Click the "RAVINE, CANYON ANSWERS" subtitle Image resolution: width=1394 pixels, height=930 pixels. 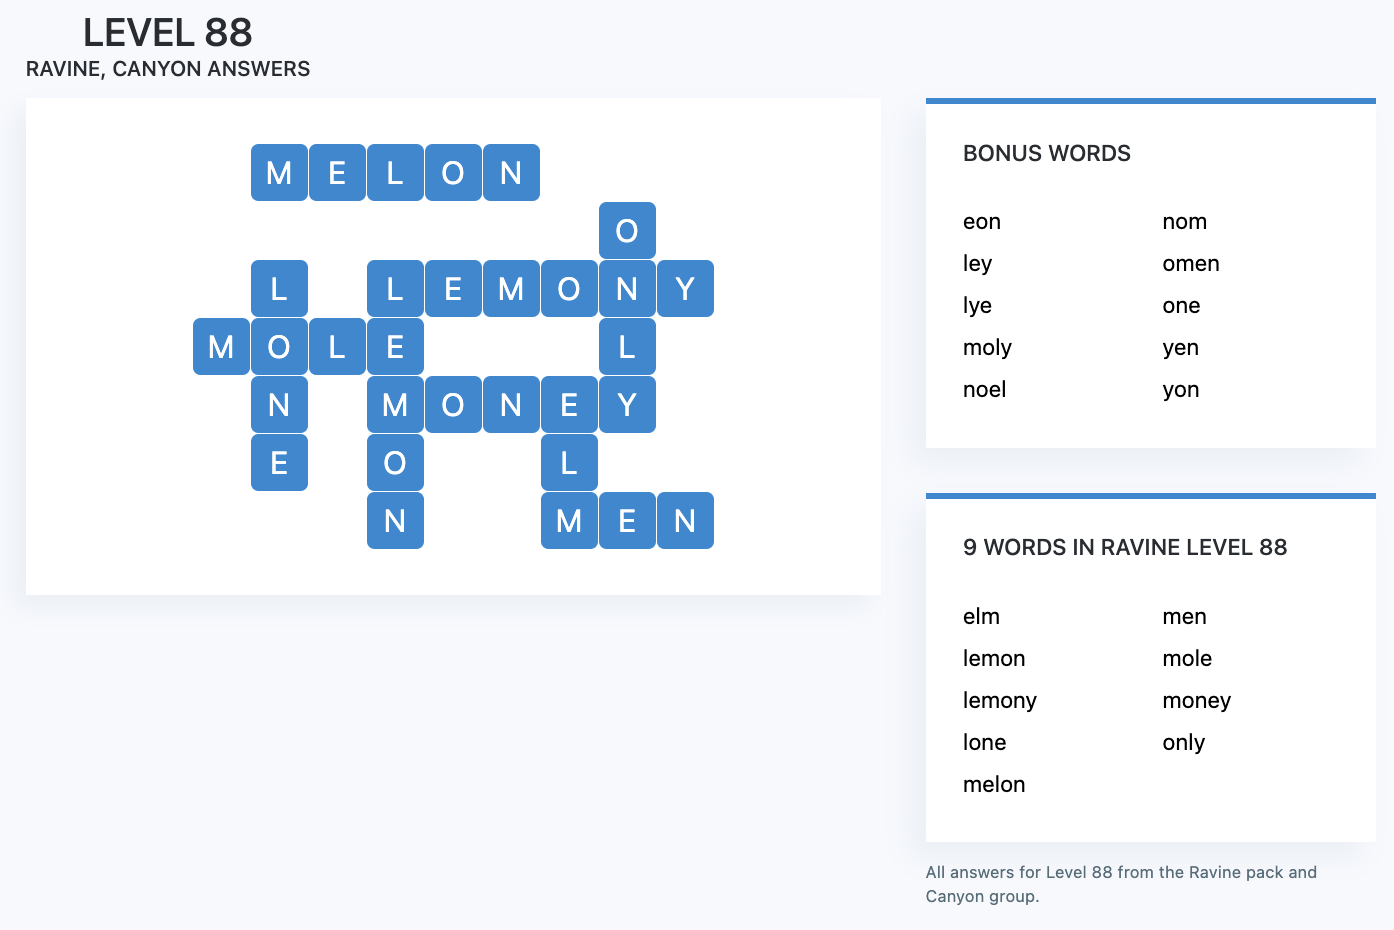pyautogui.click(x=168, y=69)
